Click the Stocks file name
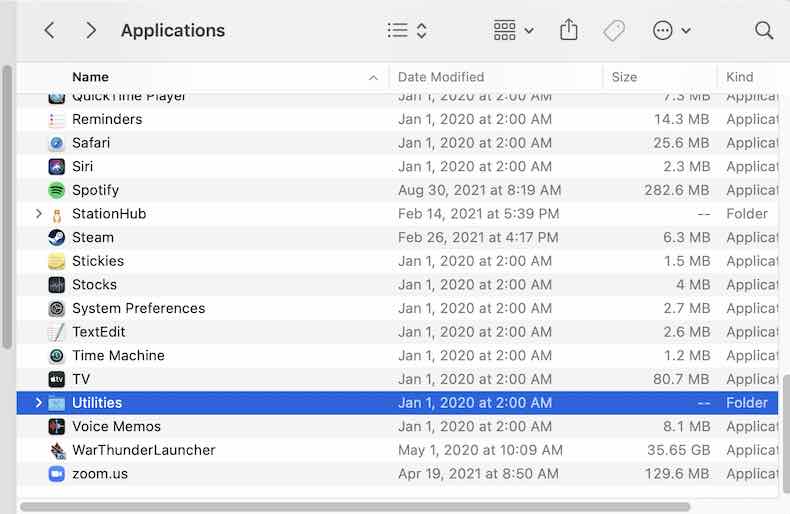 [x=94, y=285]
